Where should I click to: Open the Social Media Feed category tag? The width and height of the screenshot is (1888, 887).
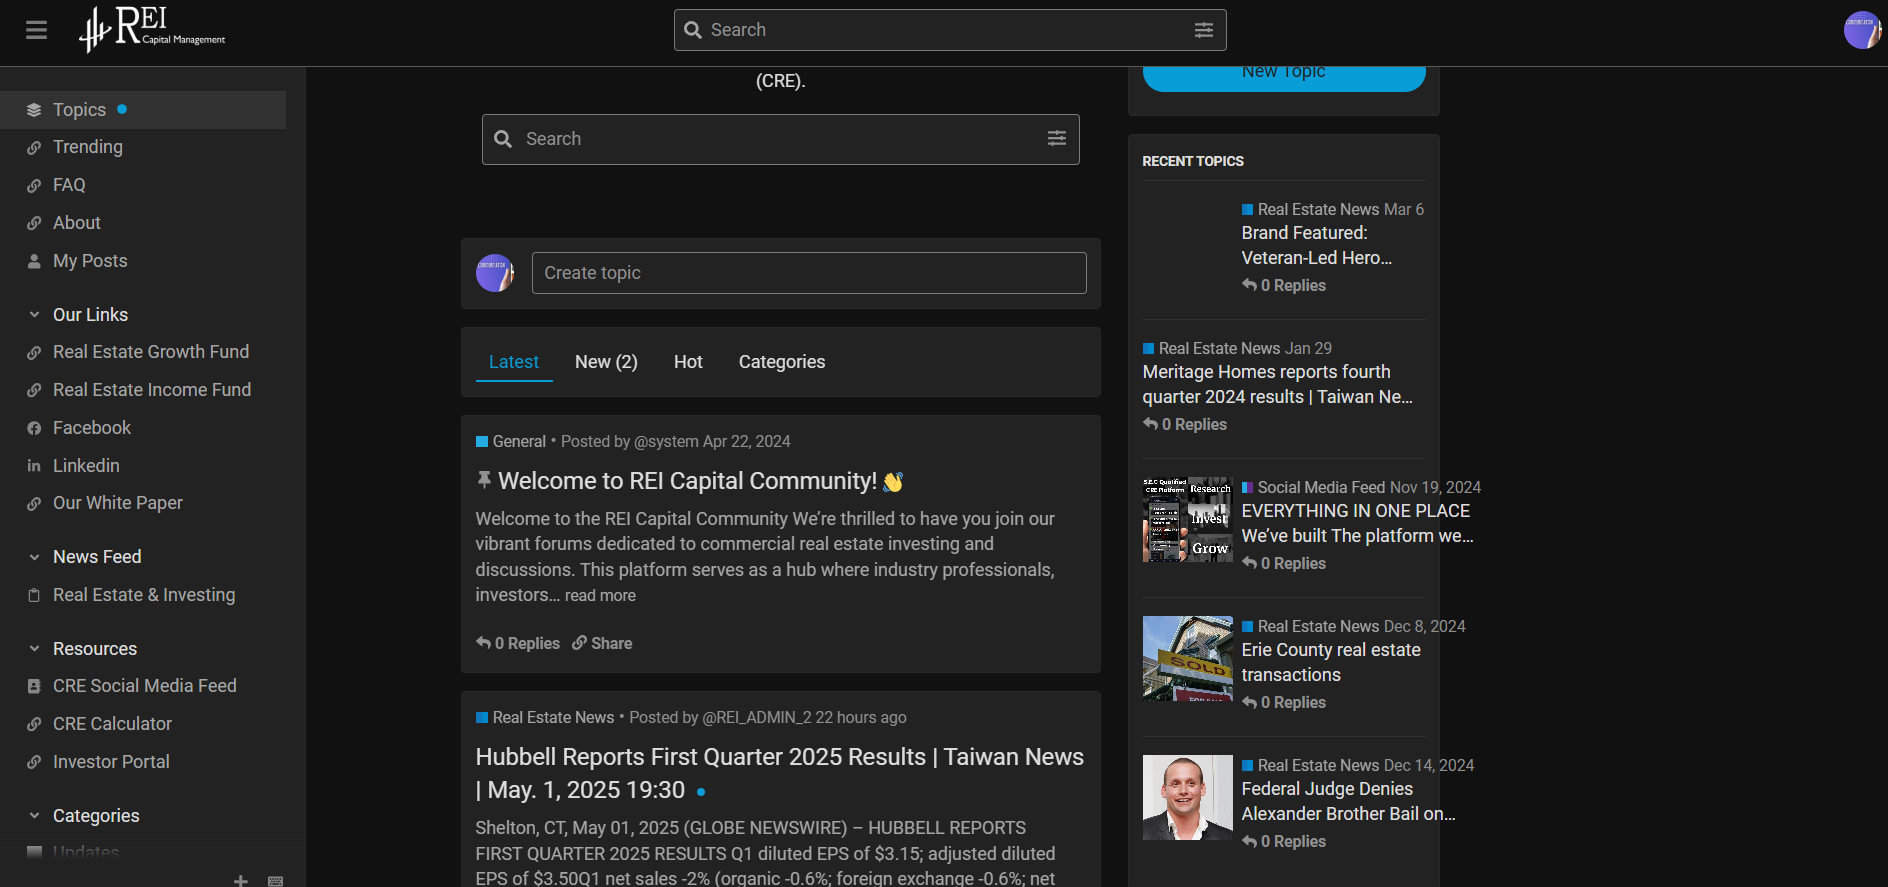coord(1313,487)
